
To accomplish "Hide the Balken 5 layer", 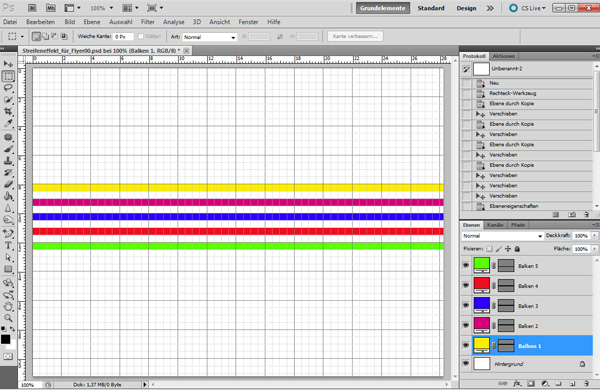I will [466, 265].
